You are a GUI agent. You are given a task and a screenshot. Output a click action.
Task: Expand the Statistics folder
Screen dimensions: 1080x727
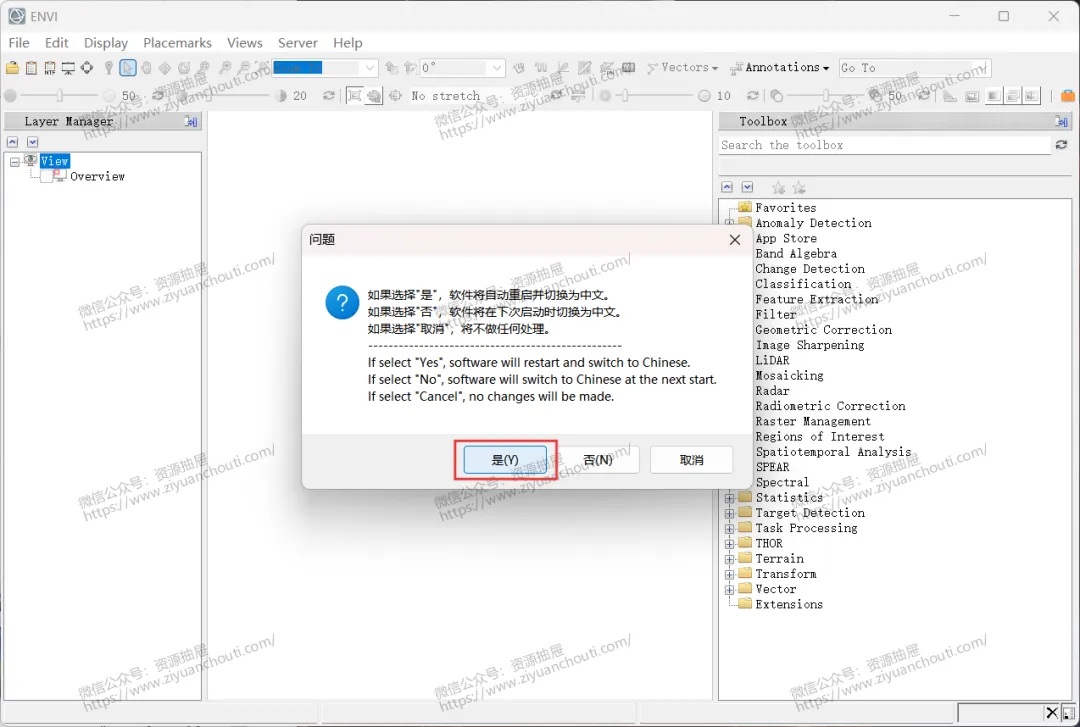point(729,498)
